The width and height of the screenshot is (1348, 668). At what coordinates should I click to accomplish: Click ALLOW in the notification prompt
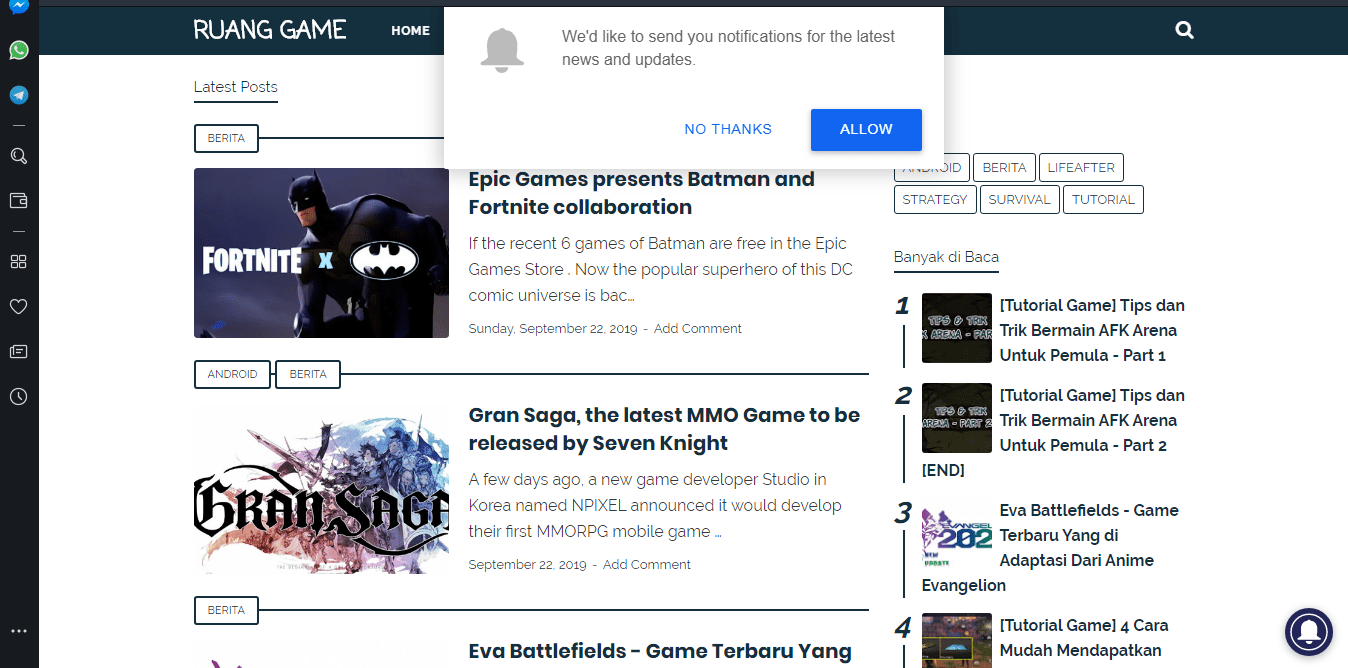coord(866,129)
